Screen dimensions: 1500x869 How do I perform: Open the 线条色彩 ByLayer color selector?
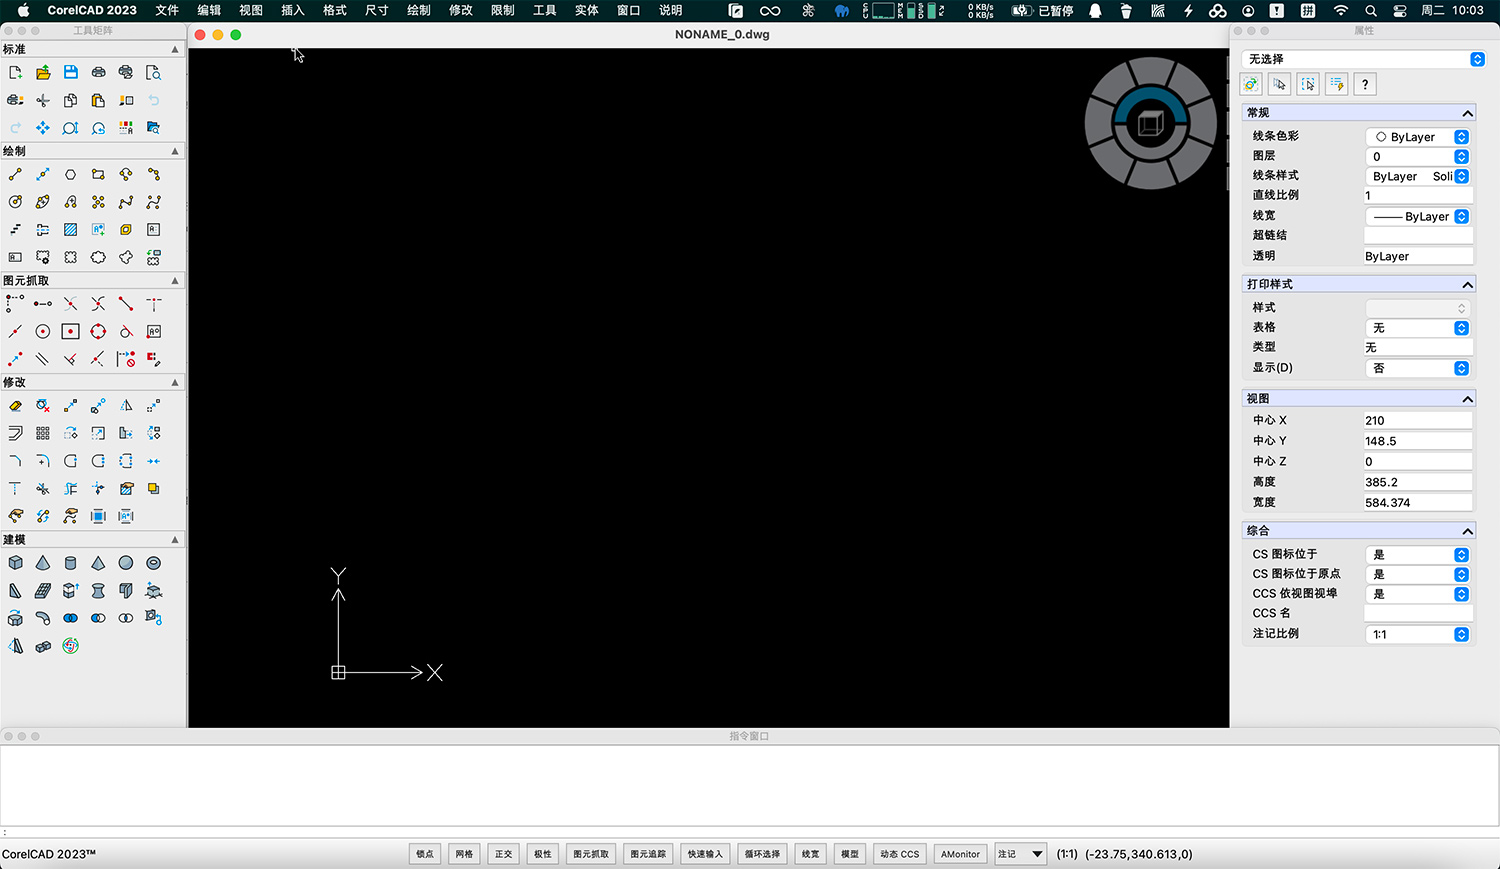1460,137
